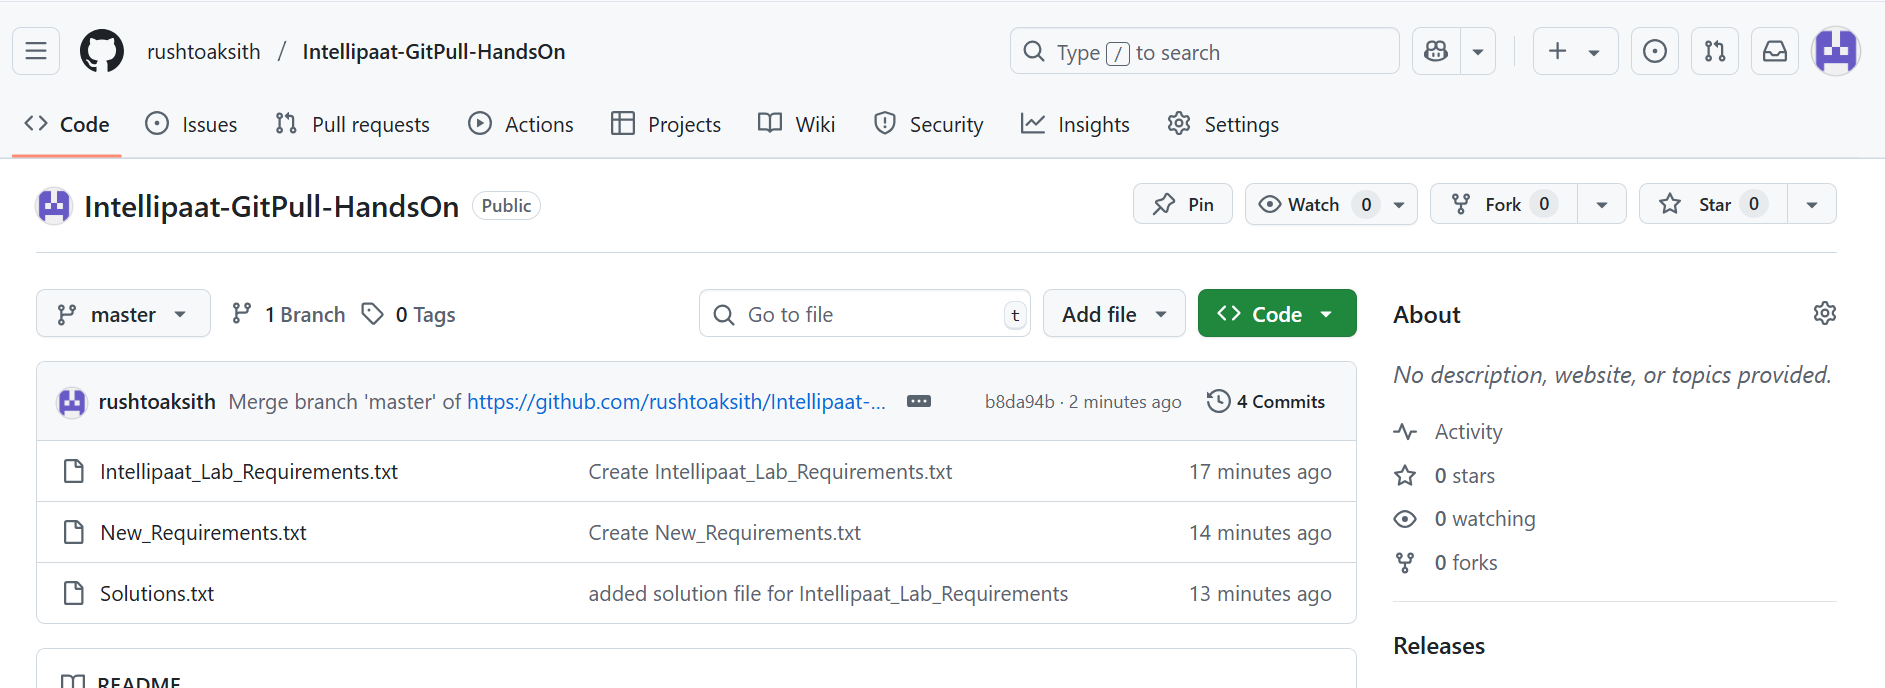Viewport: 1885px width, 688px height.
Task: Pin this repository
Action: coord(1183,204)
